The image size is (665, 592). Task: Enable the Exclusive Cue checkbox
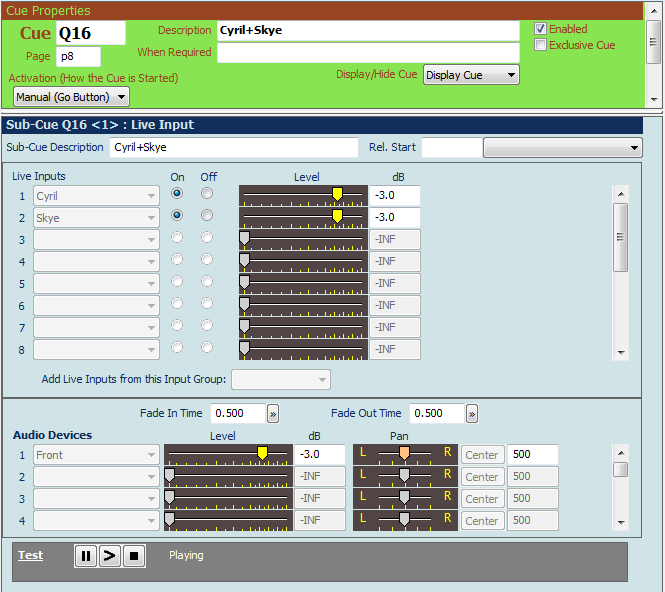click(541, 45)
